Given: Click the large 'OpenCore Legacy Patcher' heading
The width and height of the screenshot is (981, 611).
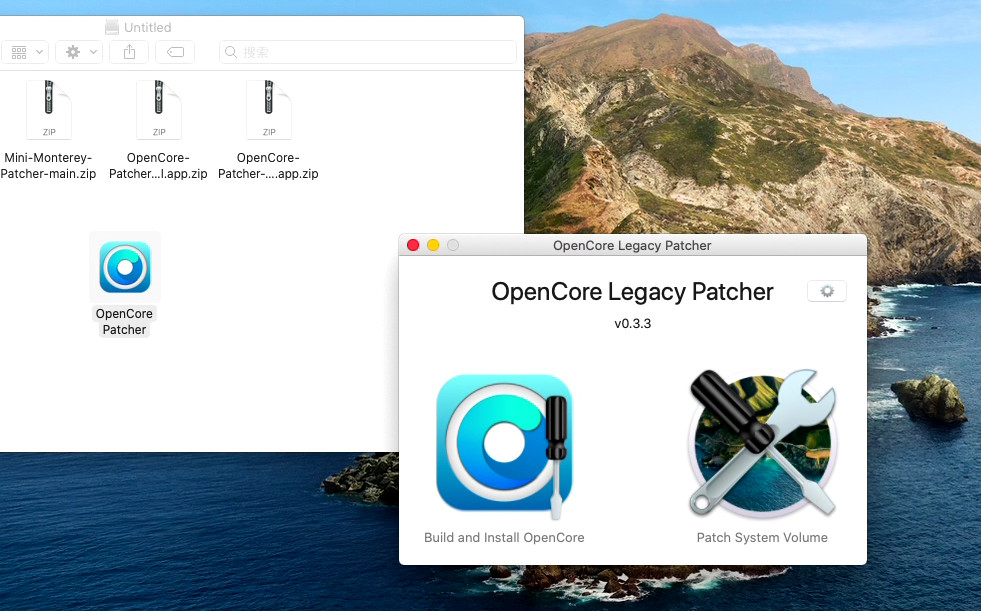Looking at the screenshot, I should (x=633, y=292).
